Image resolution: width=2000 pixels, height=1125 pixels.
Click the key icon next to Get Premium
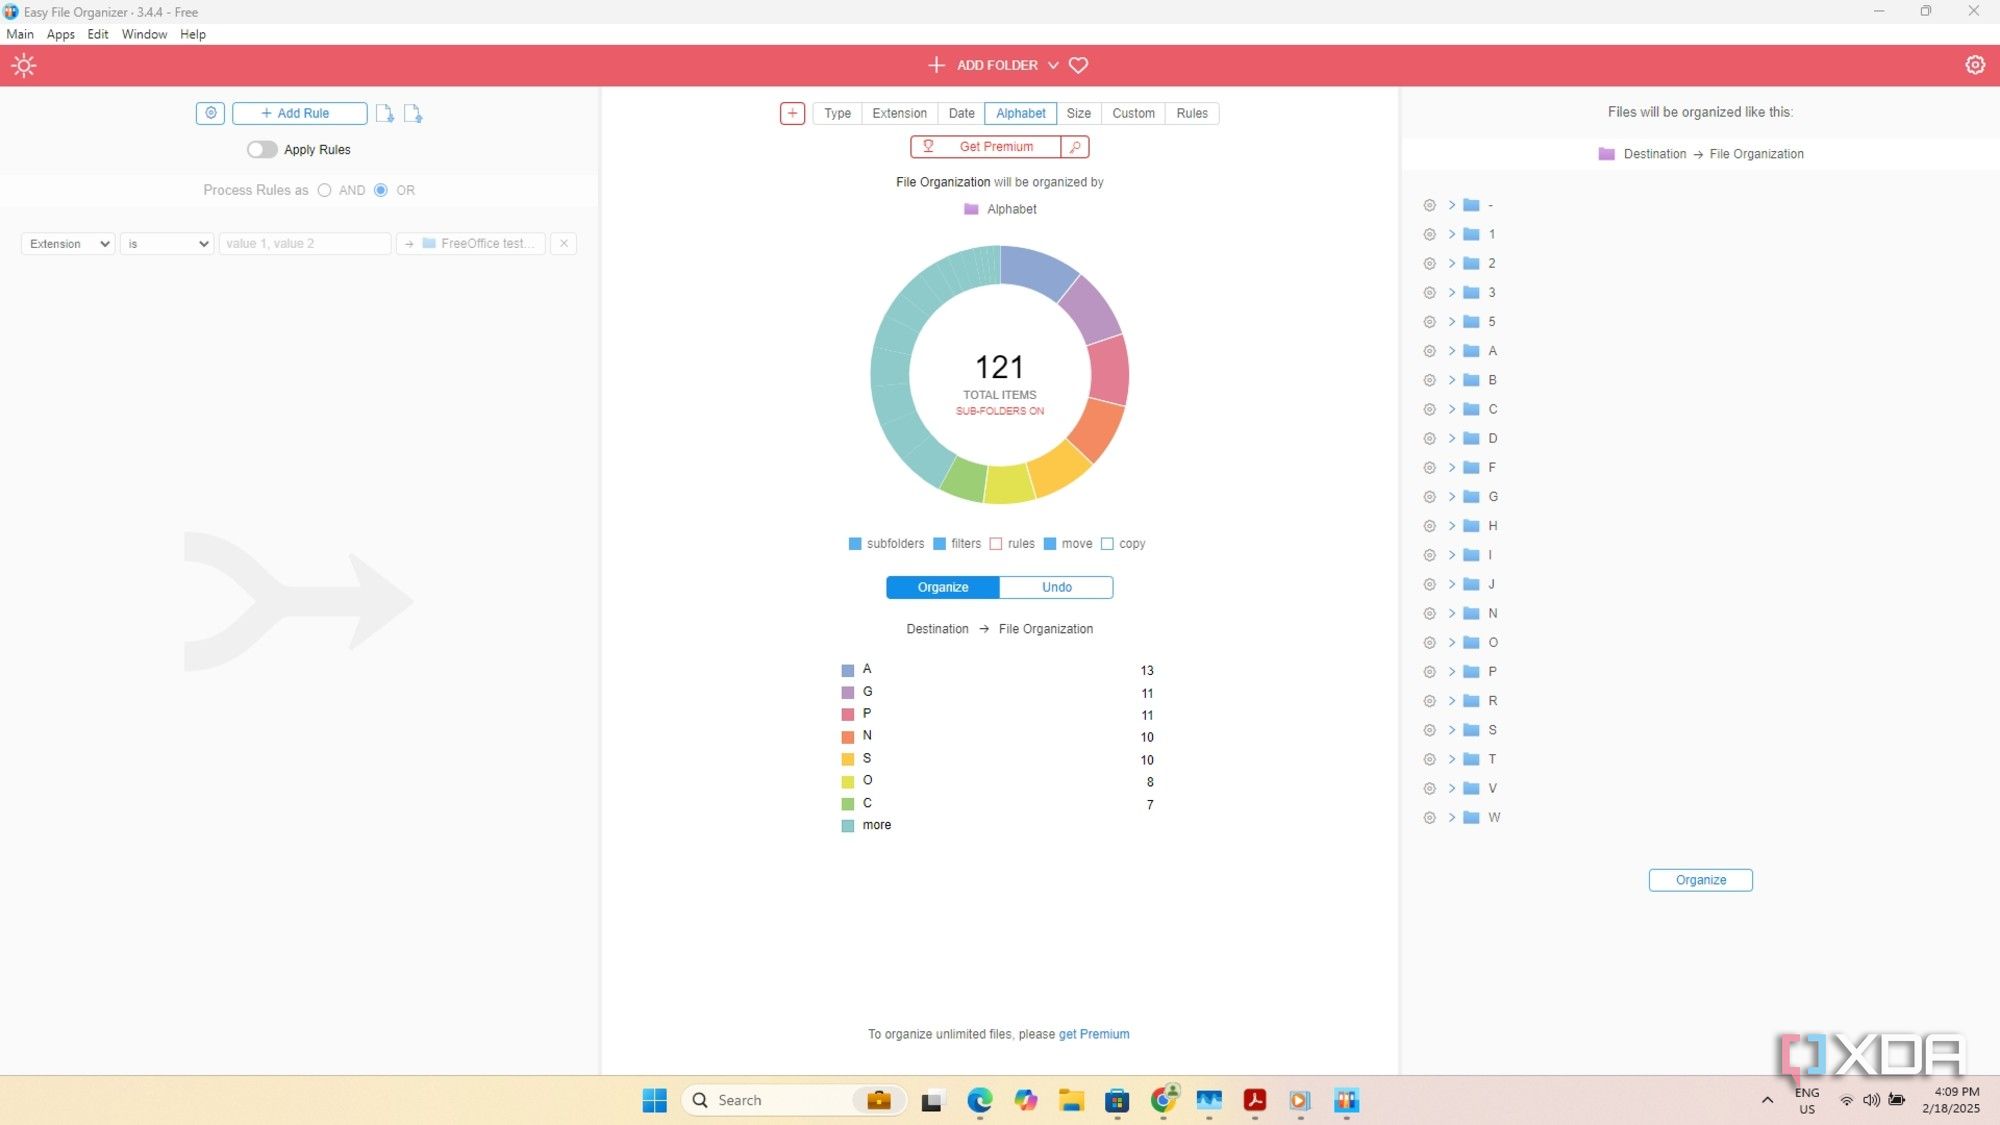coord(1075,147)
